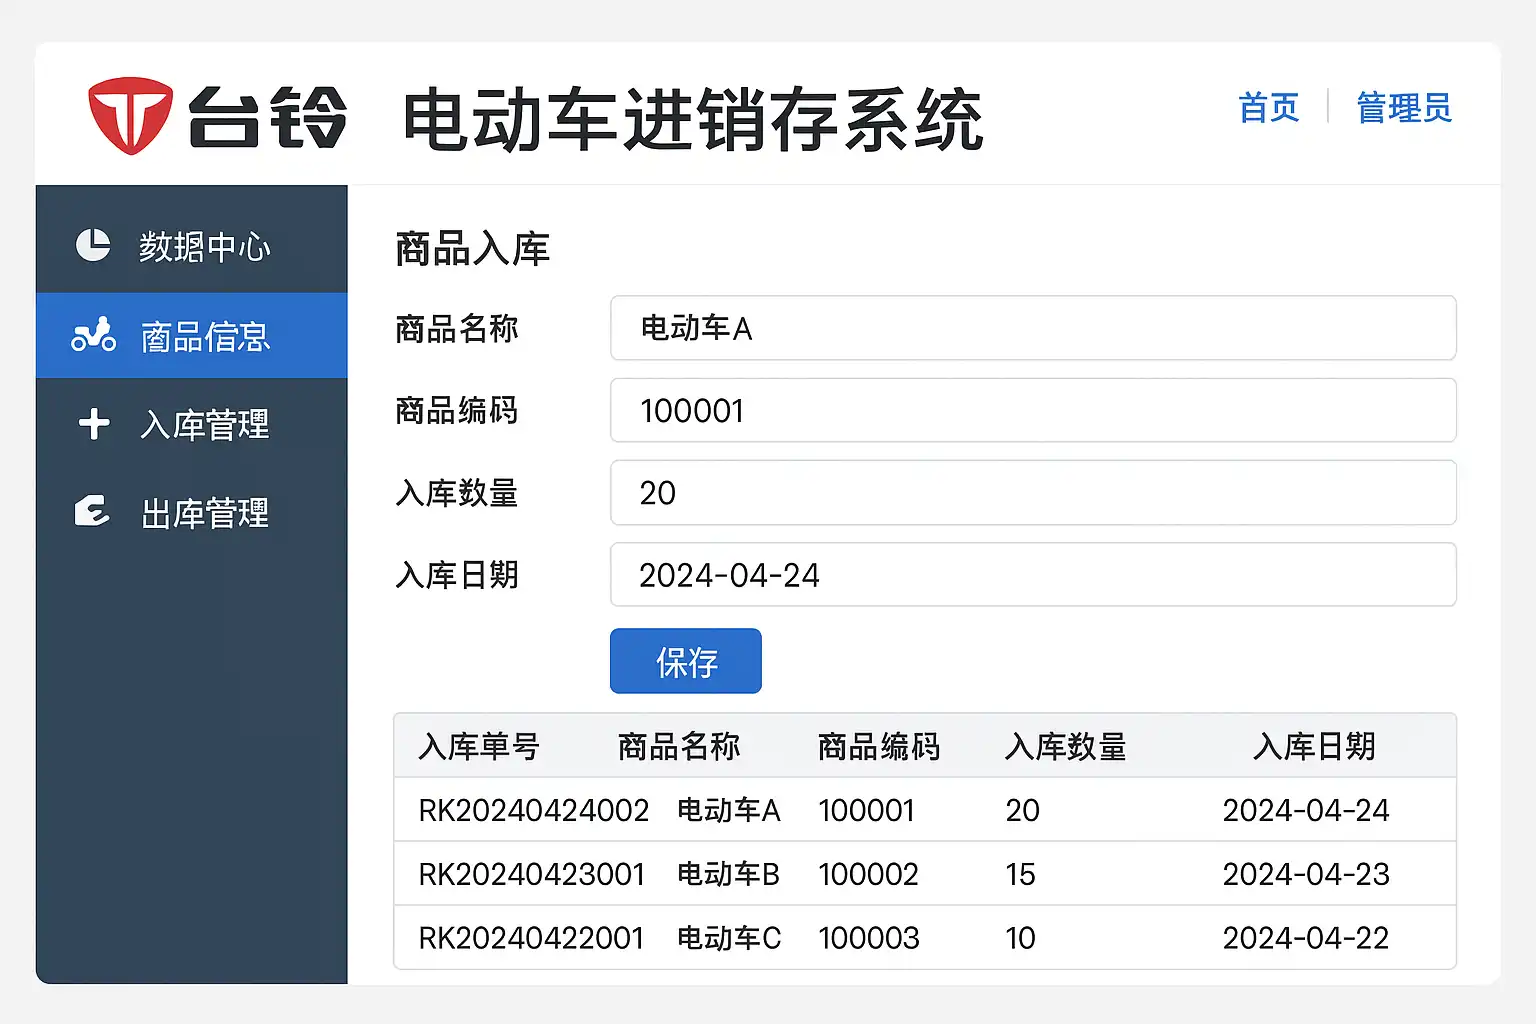Image resolution: width=1536 pixels, height=1024 pixels.
Task: Click product code 100003 in the table
Action: pyautogui.click(x=869, y=938)
